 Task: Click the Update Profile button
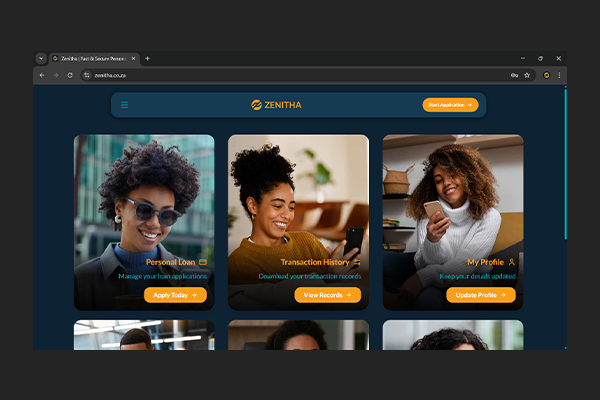(x=481, y=295)
